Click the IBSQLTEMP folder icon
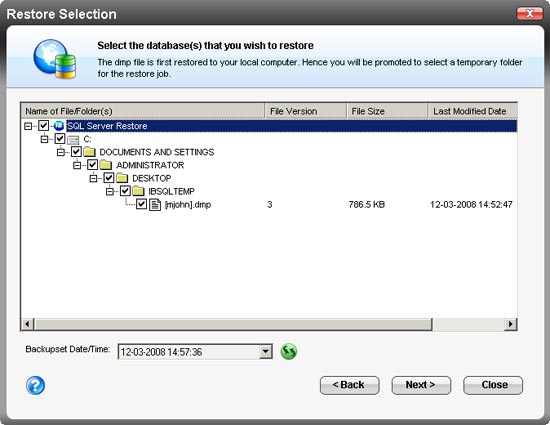 [x=138, y=191]
